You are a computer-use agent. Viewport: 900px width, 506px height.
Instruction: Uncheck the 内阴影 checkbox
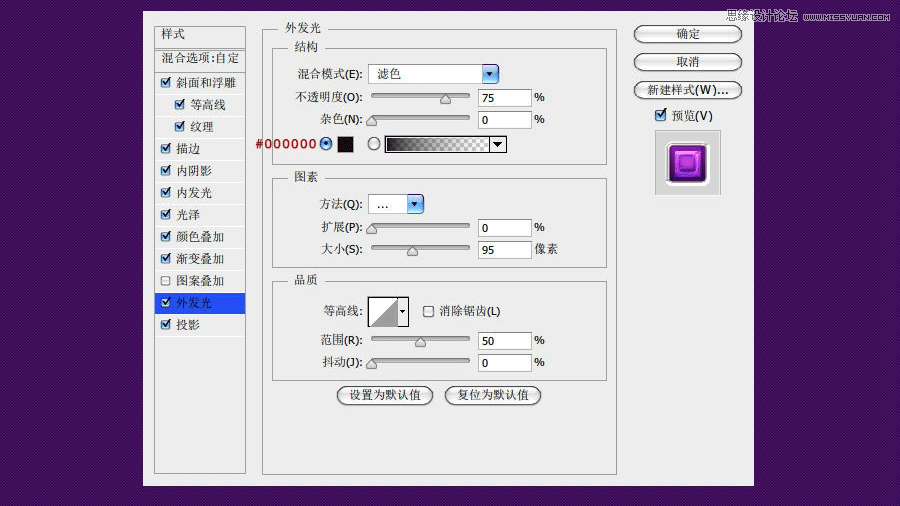point(166,170)
